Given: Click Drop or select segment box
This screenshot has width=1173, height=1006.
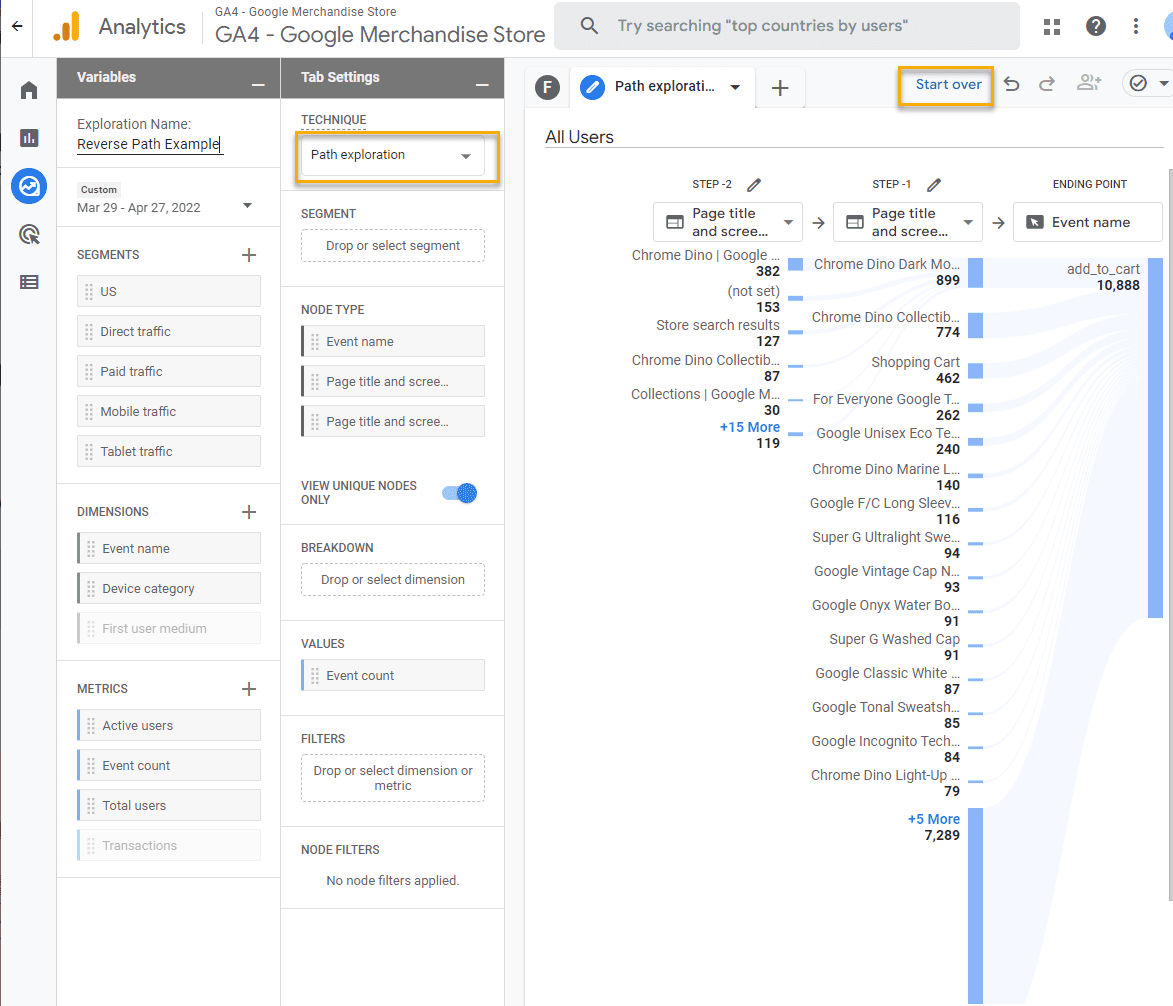Looking at the screenshot, I should [x=393, y=245].
